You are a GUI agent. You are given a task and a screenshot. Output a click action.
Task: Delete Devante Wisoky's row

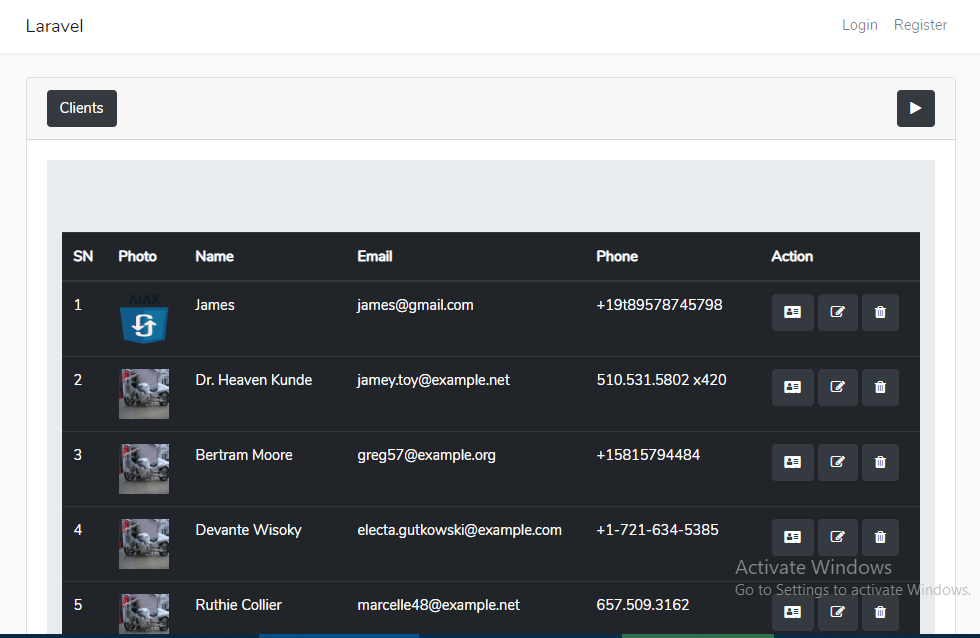[x=880, y=537]
